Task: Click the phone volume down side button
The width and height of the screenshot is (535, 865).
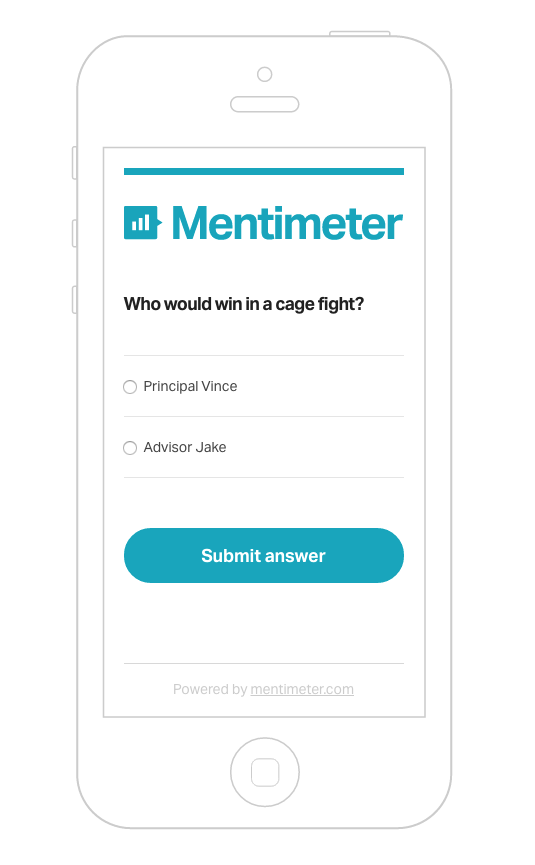Action: [x=74, y=300]
